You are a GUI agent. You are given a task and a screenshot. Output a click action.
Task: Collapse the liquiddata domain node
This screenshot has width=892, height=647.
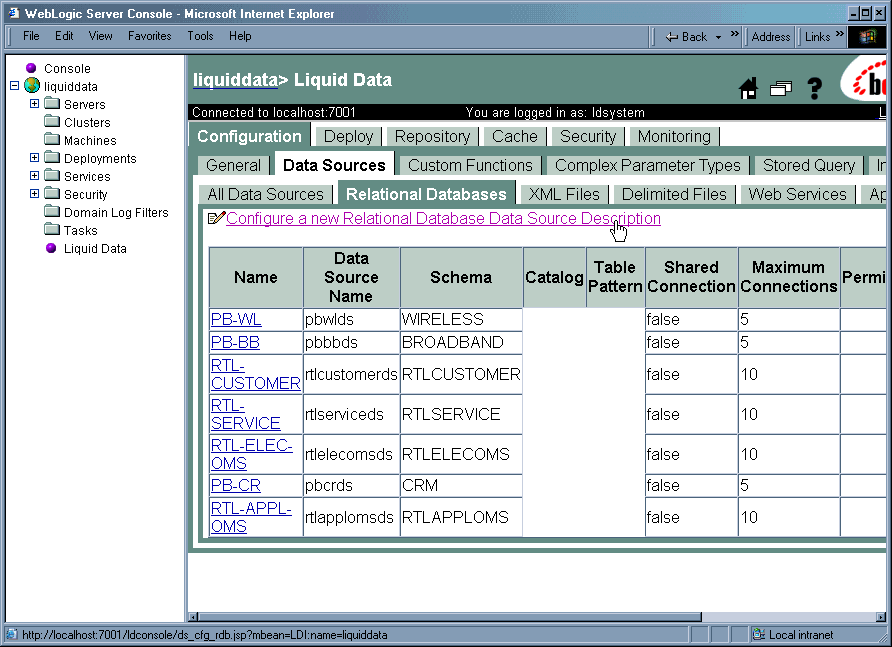click(x=15, y=86)
